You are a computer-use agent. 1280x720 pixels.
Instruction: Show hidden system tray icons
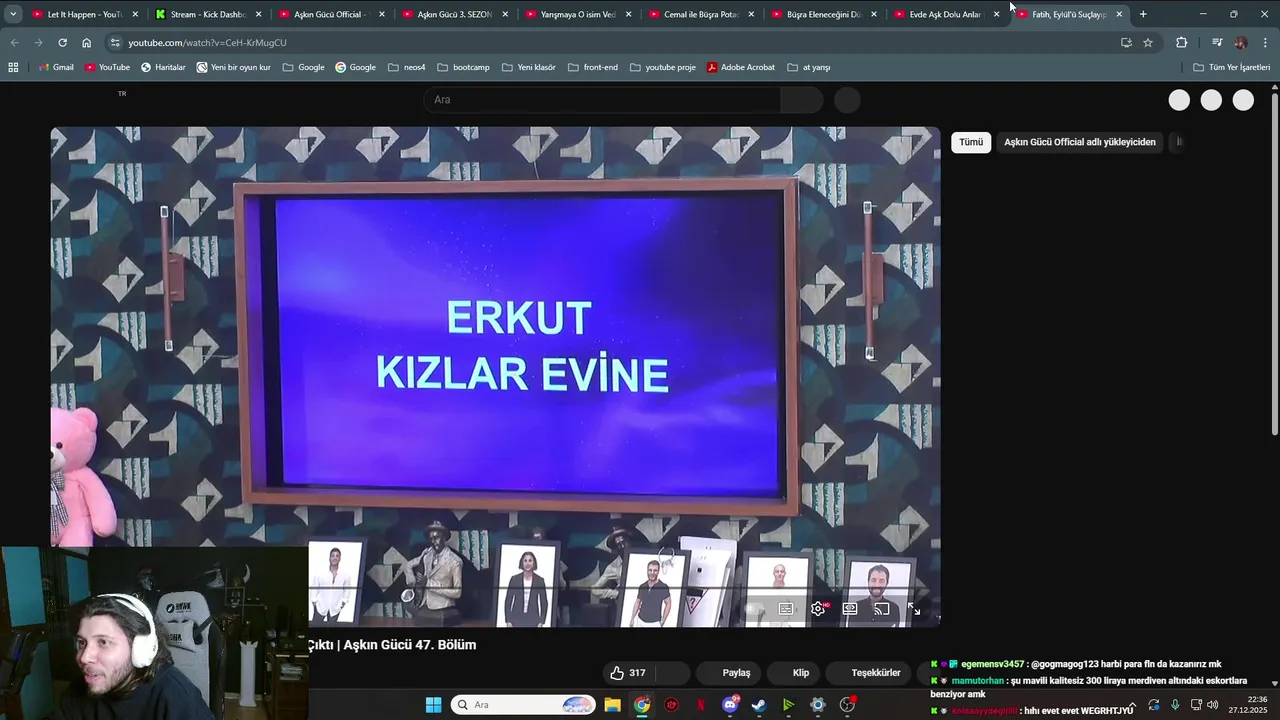pyautogui.click(x=1131, y=705)
